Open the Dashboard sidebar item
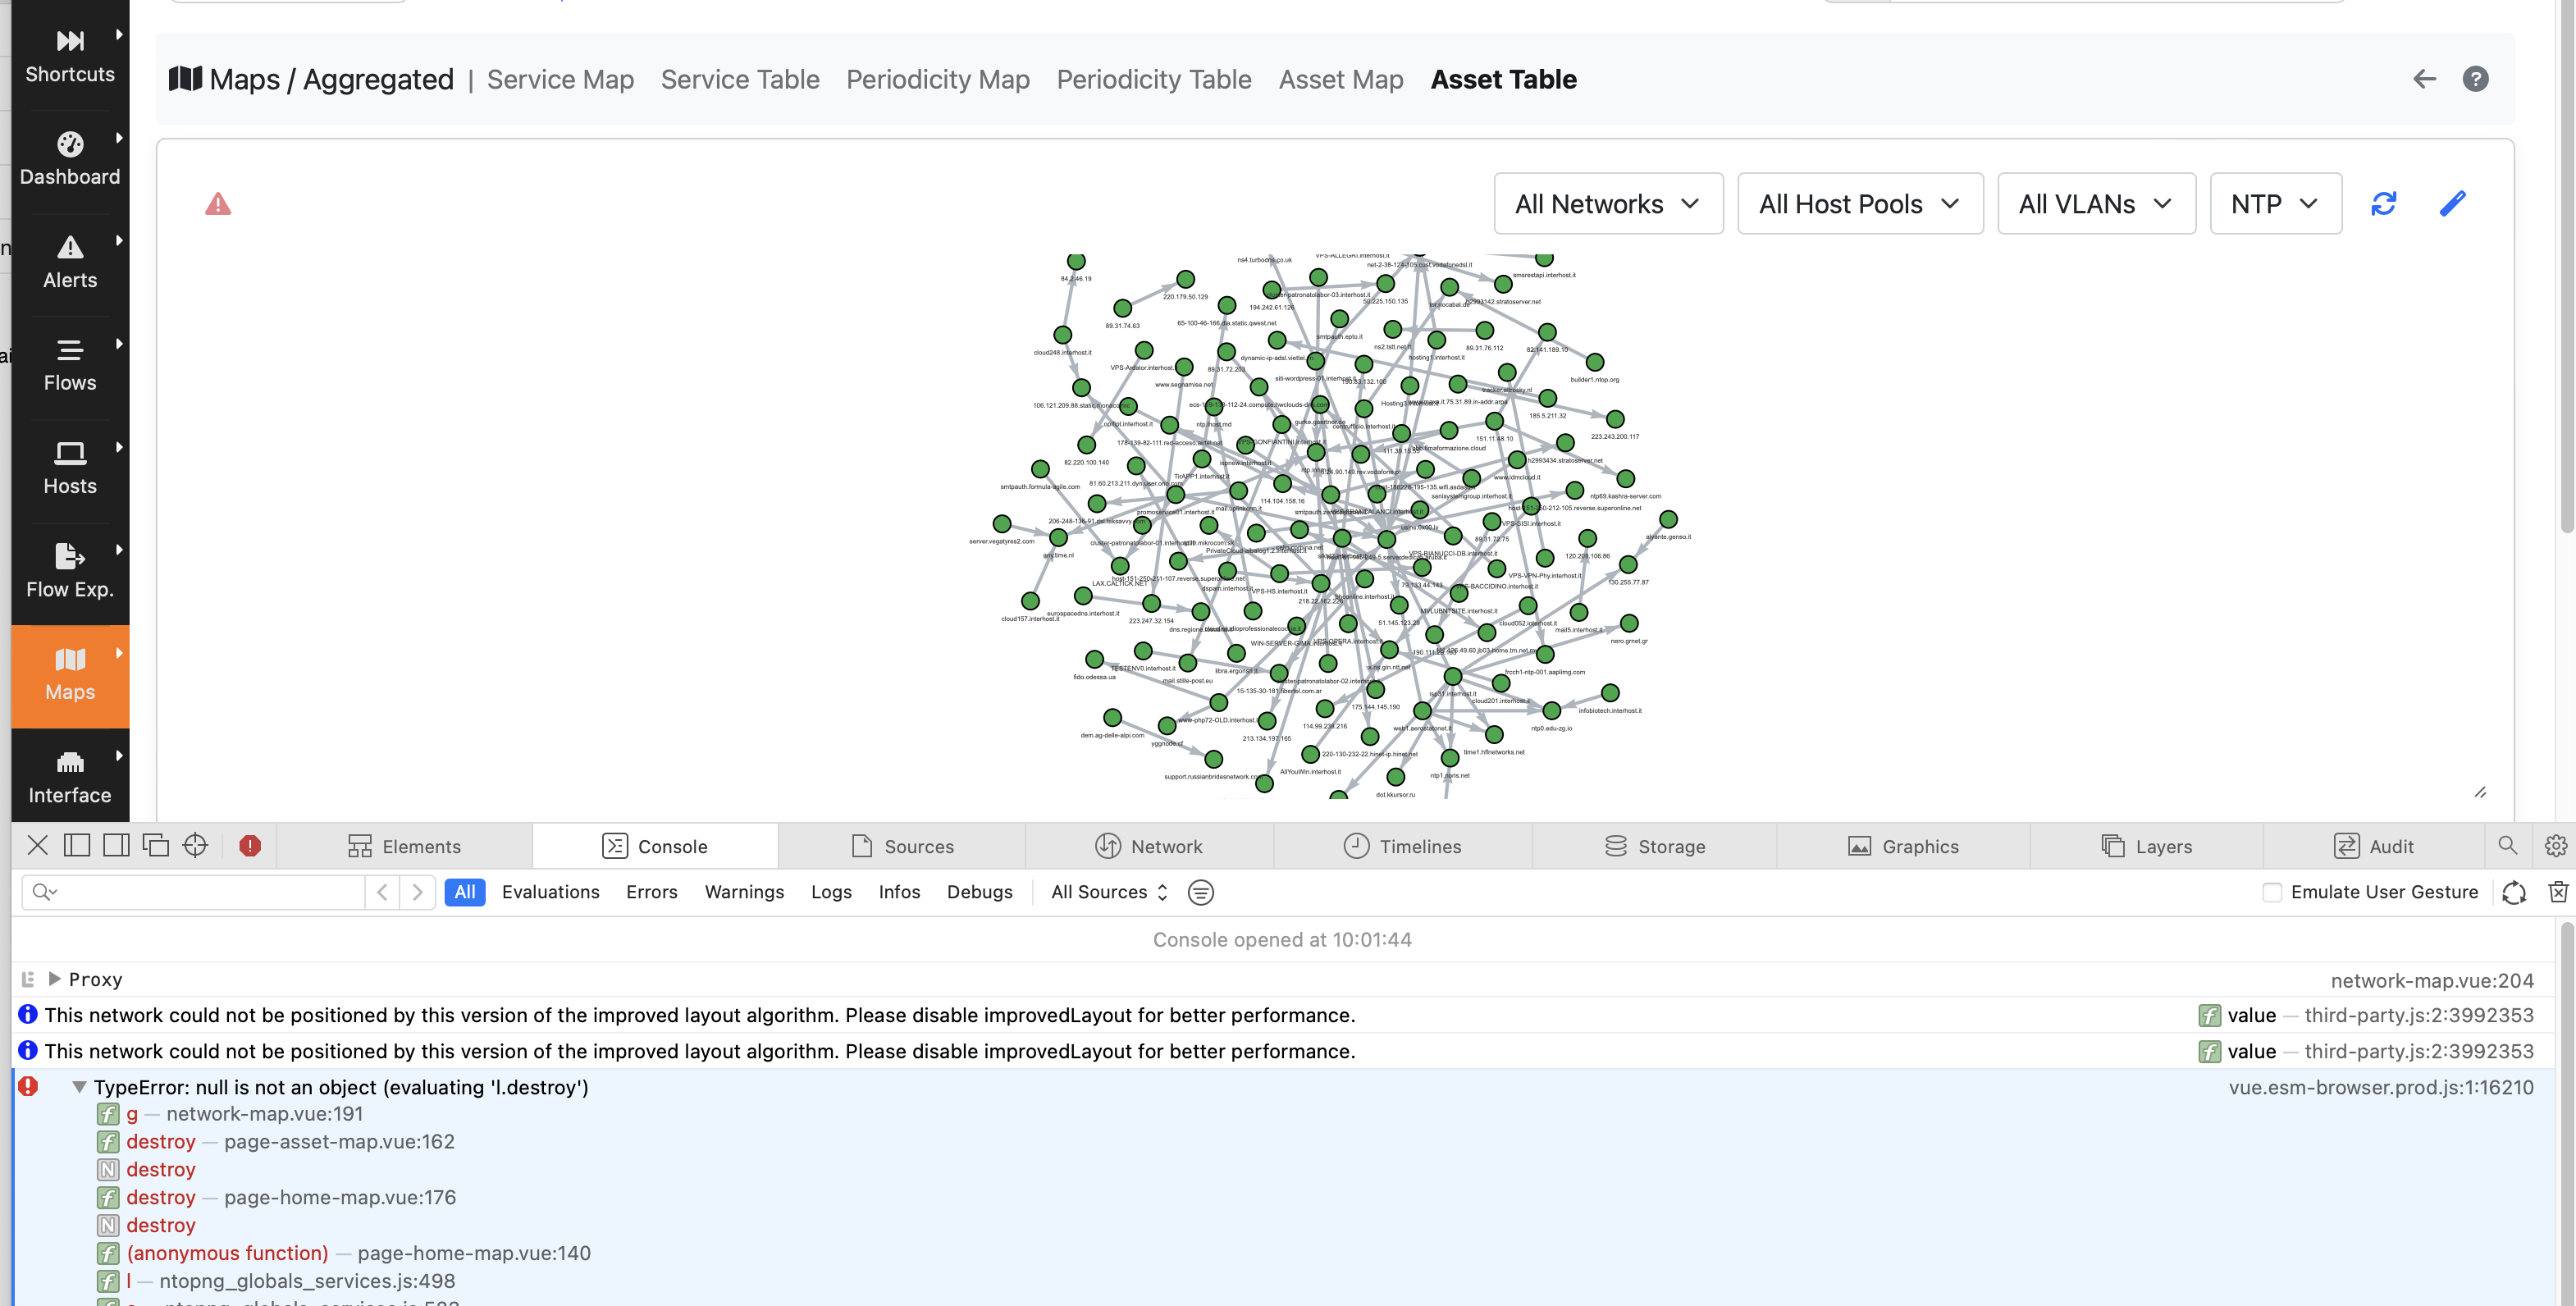This screenshot has height=1306, width=2576. 70,159
